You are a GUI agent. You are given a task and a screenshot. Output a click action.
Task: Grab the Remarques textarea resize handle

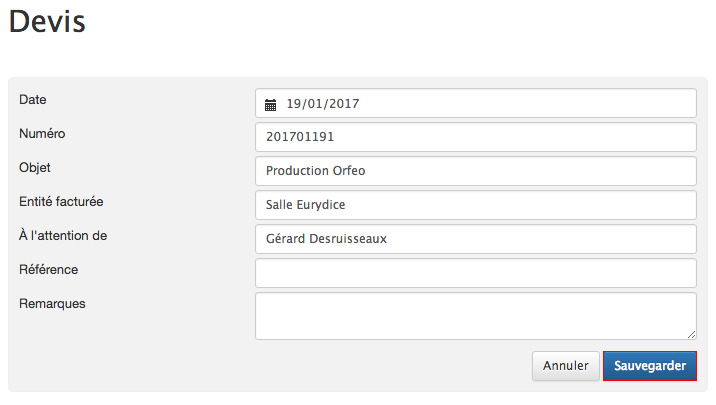(x=691, y=335)
